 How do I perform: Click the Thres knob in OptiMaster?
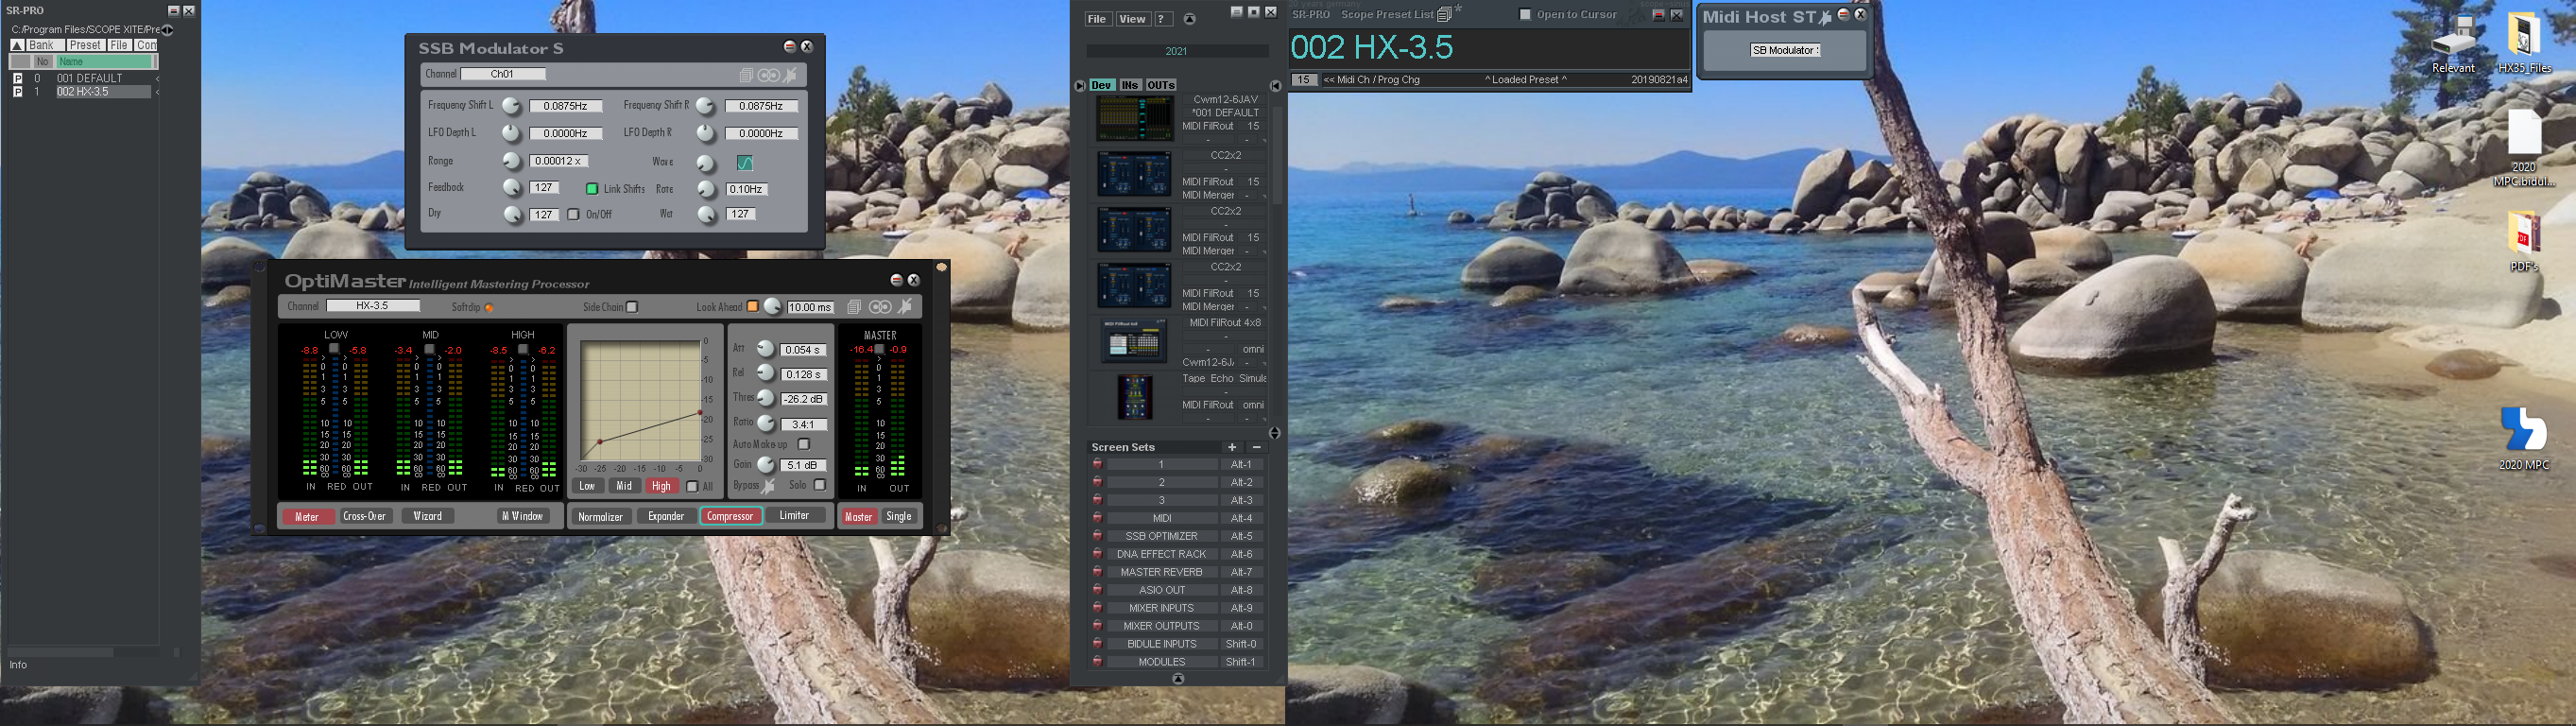click(x=766, y=398)
